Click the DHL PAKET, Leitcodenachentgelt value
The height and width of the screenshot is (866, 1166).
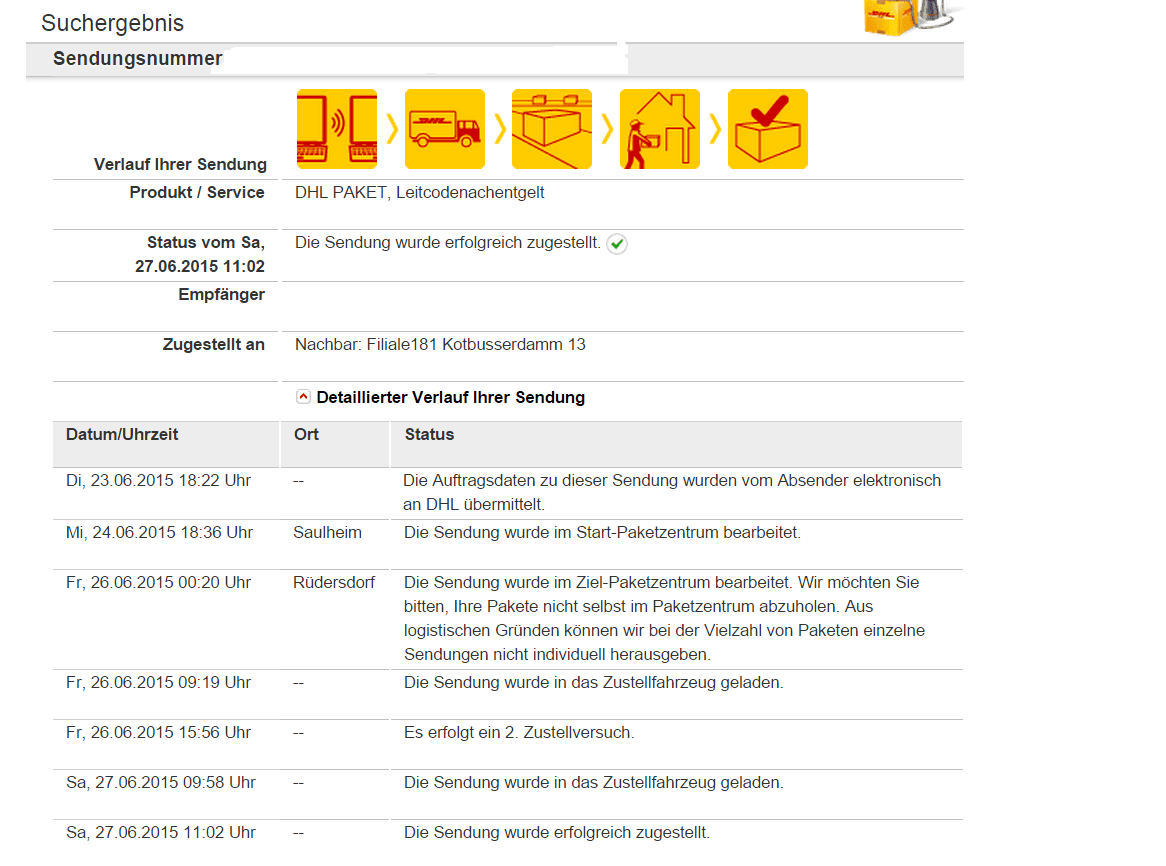[419, 193]
